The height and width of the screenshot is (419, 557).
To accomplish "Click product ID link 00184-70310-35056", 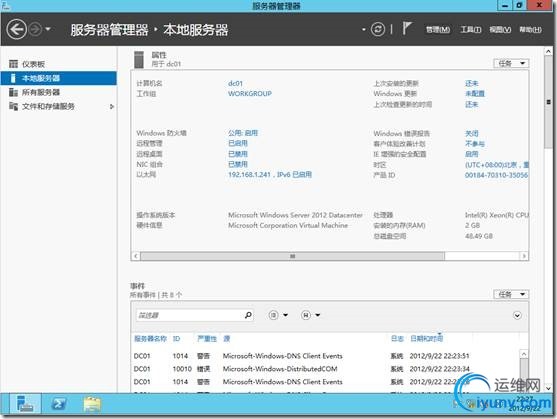I will [x=496, y=175].
